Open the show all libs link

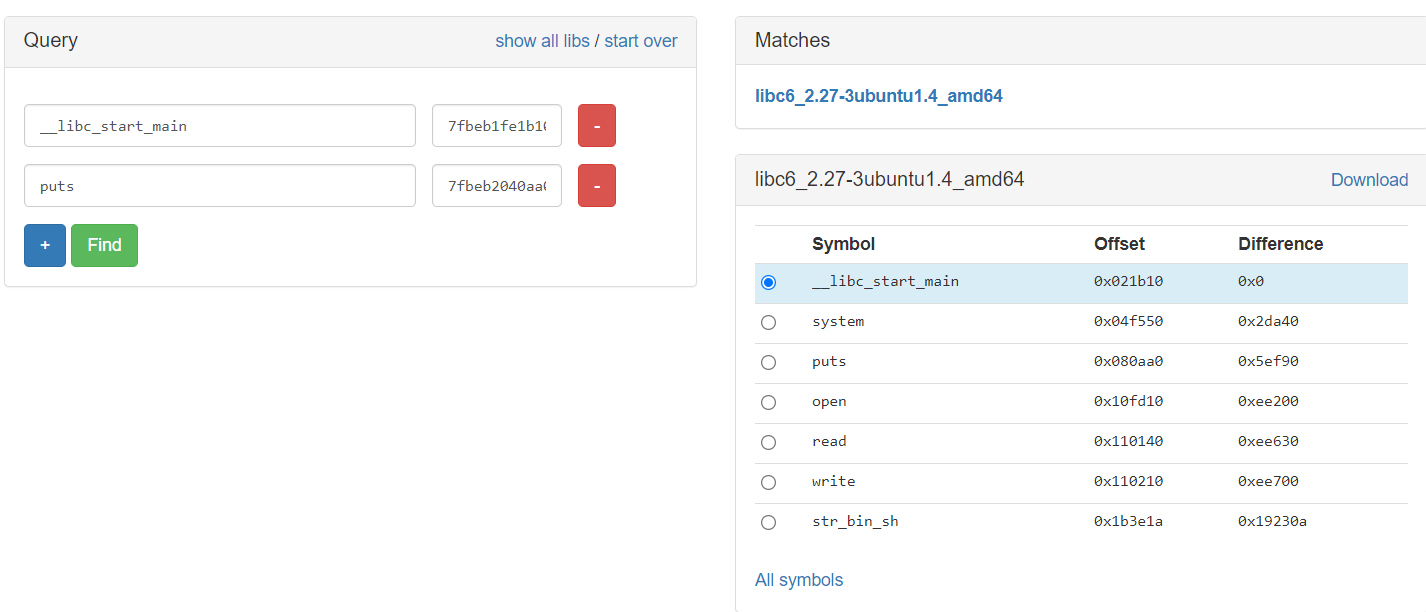(542, 41)
